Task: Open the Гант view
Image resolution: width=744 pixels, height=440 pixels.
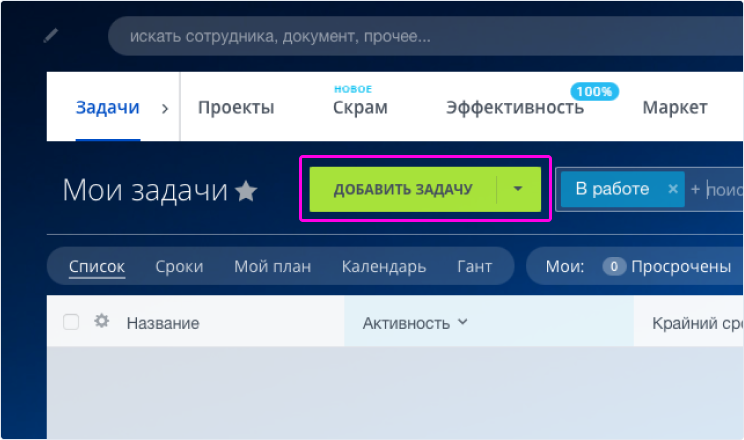Action: [x=474, y=267]
